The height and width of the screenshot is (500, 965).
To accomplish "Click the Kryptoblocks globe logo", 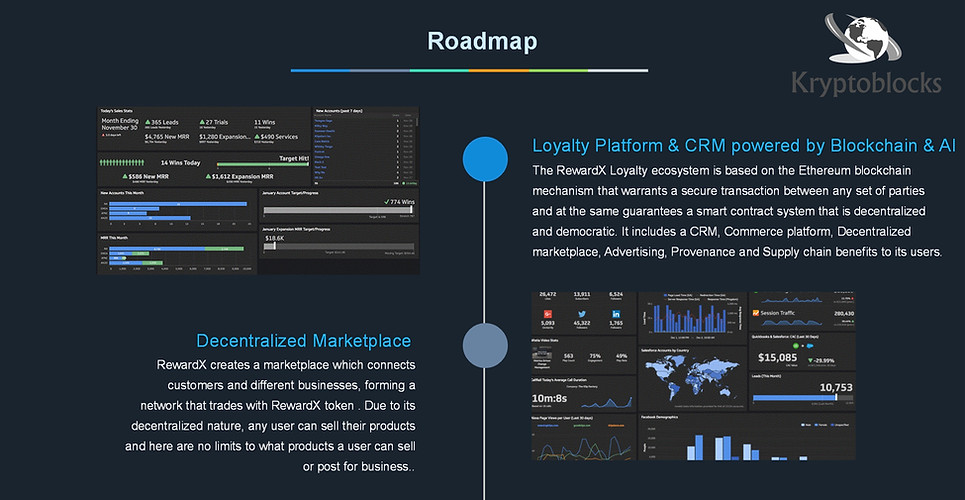I will tap(865, 38).
